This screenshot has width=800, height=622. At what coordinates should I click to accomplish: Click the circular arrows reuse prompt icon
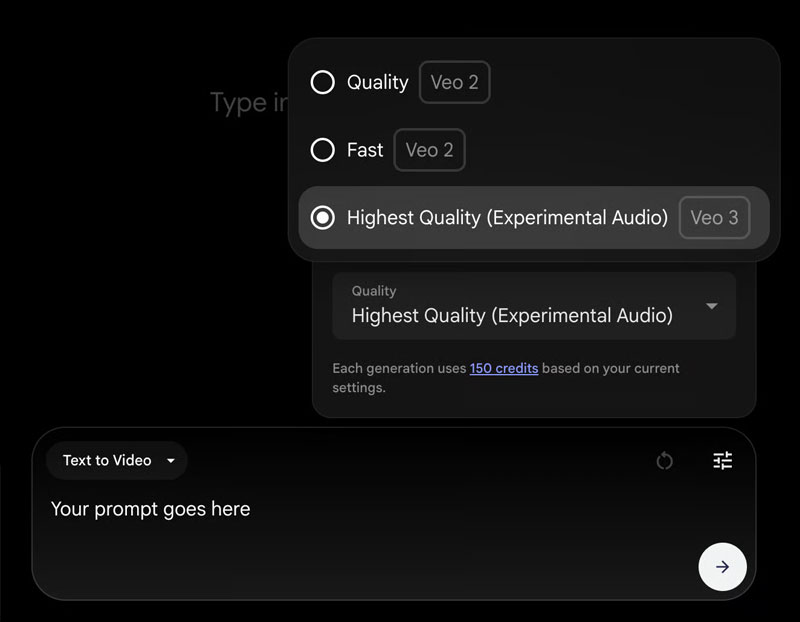tap(664, 461)
